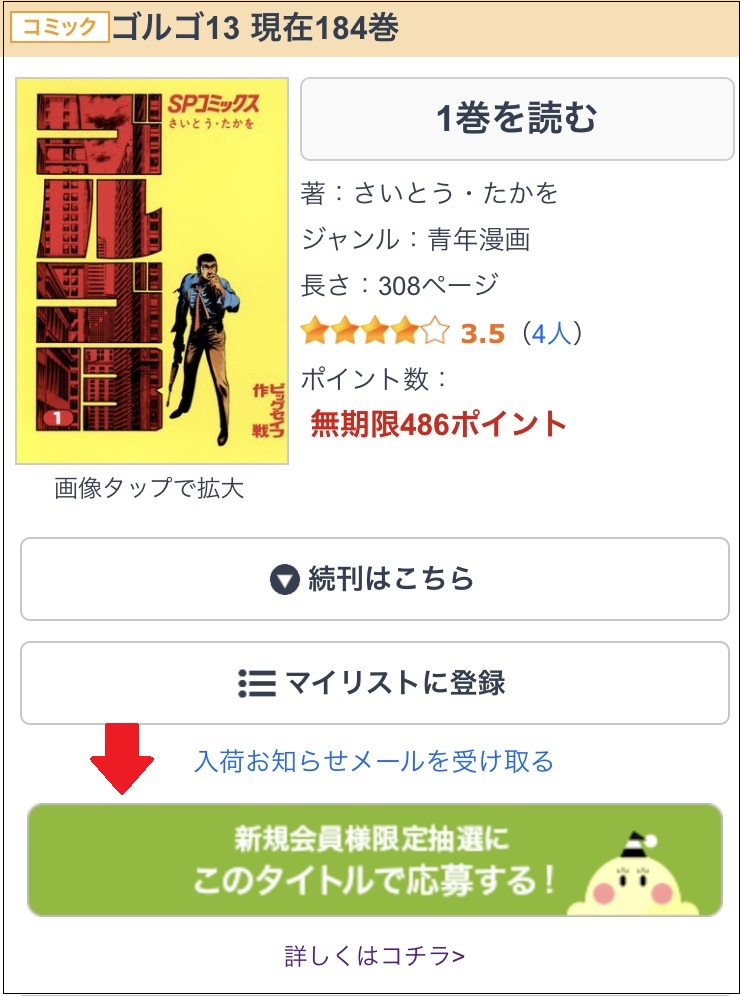The width and height of the screenshot is (740, 996).
Task: Click the author name さいとう・たかを
Action: pos(456,193)
